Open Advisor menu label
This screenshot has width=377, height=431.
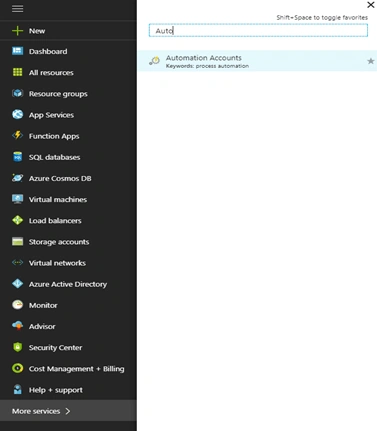[x=42, y=326]
